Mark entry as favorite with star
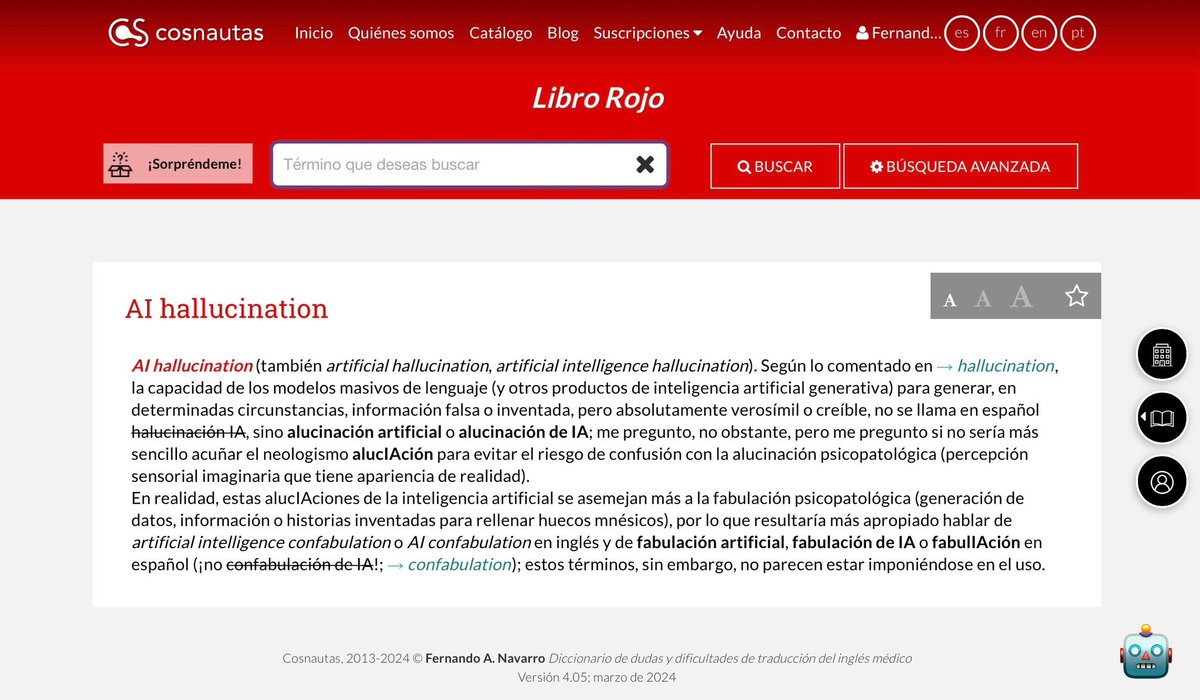 [x=1076, y=296]
